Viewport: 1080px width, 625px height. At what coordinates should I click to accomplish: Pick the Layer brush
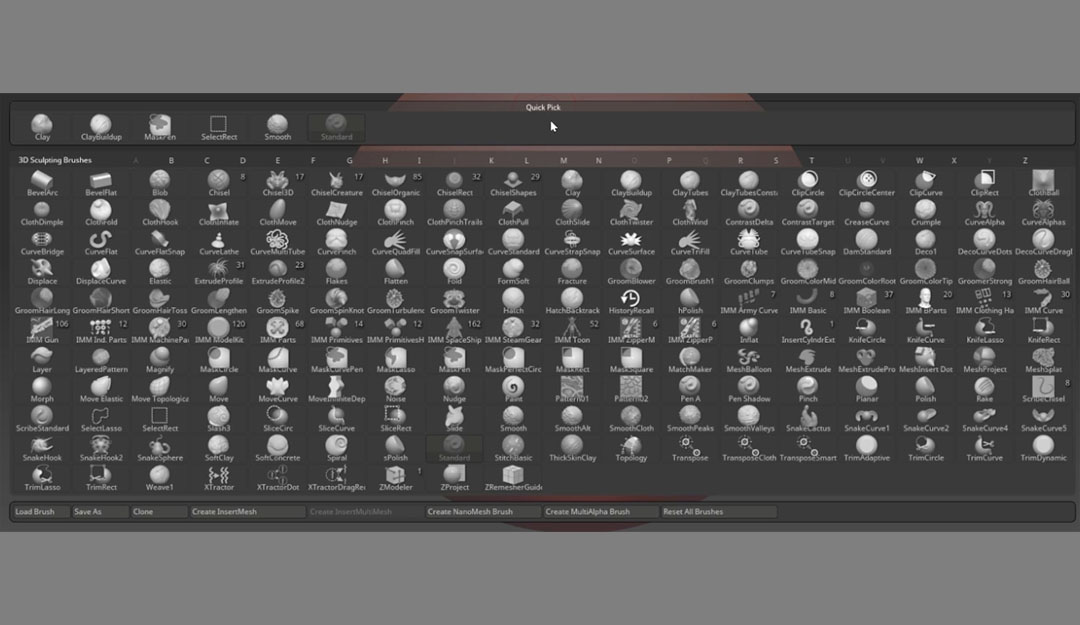coord(42,361)
